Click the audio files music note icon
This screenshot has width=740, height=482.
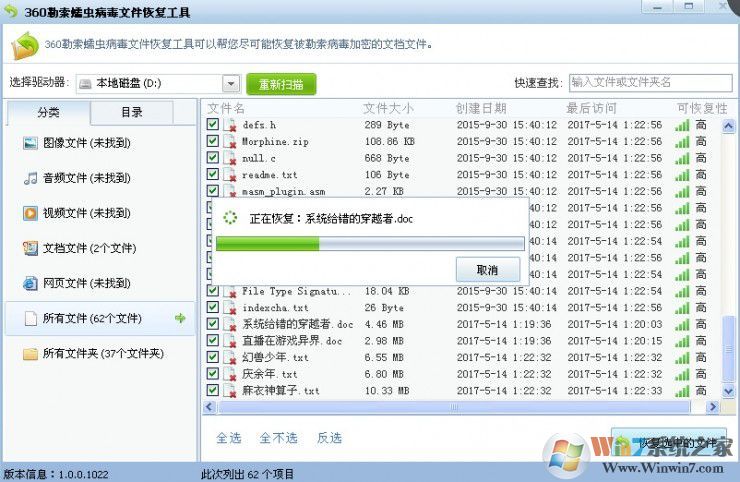pyautogui.click(x=31, y=178)
